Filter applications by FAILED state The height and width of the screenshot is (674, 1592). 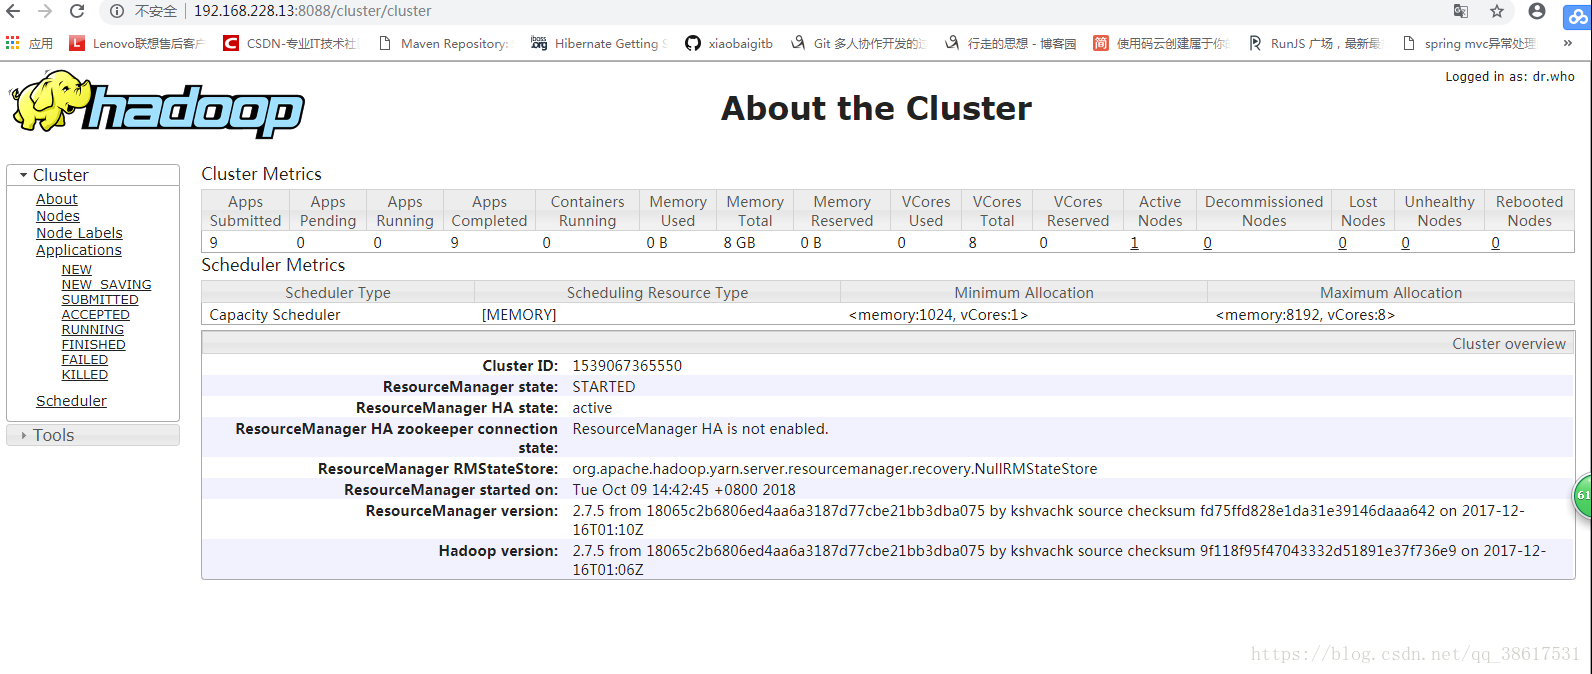[85, 360]
